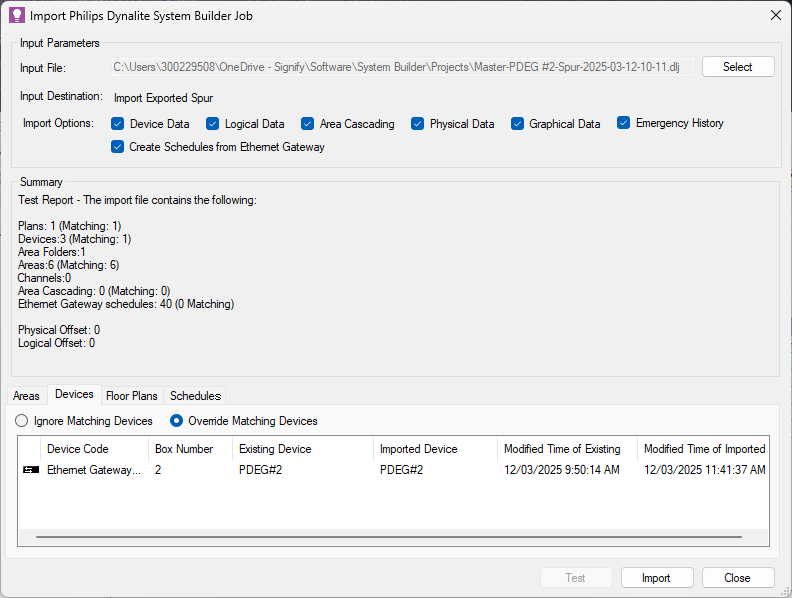The height and width of the screenshot is (598, 792).
Task: Uncheck the Device Data import option
Action: click(118, 124)
